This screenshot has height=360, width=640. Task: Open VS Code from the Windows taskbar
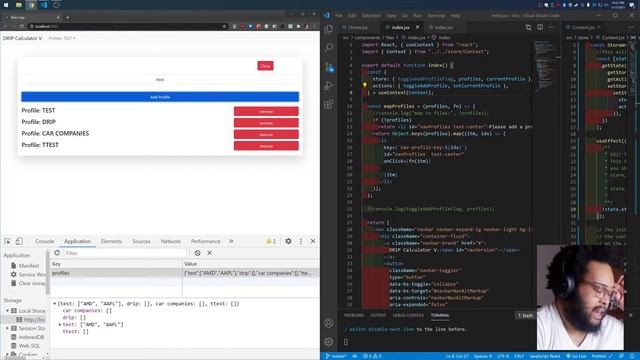pyautogui.click(x=44, y=5)
